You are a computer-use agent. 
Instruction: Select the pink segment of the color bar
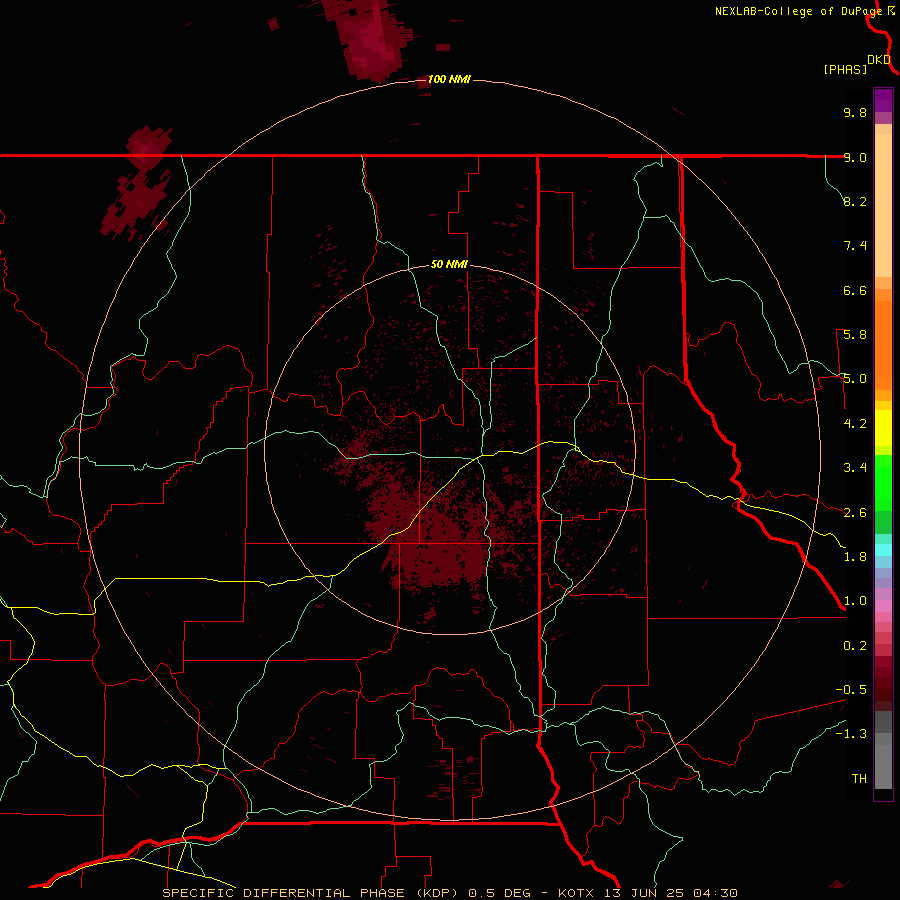pyautogui.click(x=883, y=606)
